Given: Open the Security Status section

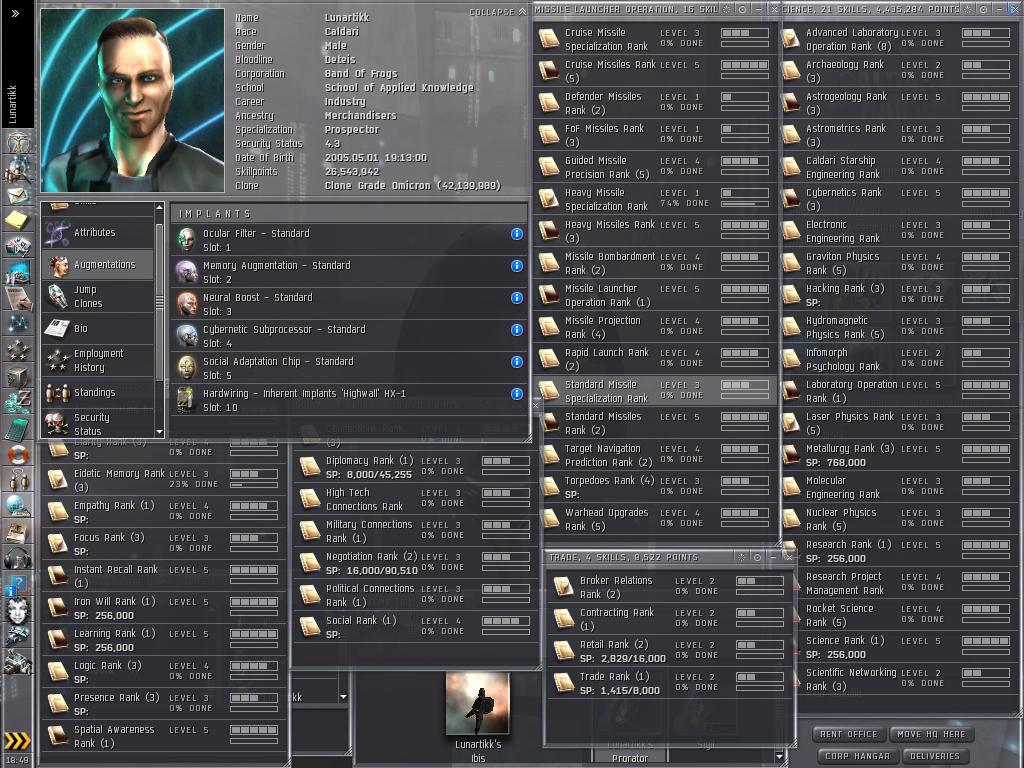Looking at the screenshot, I should tap(98, 424).
